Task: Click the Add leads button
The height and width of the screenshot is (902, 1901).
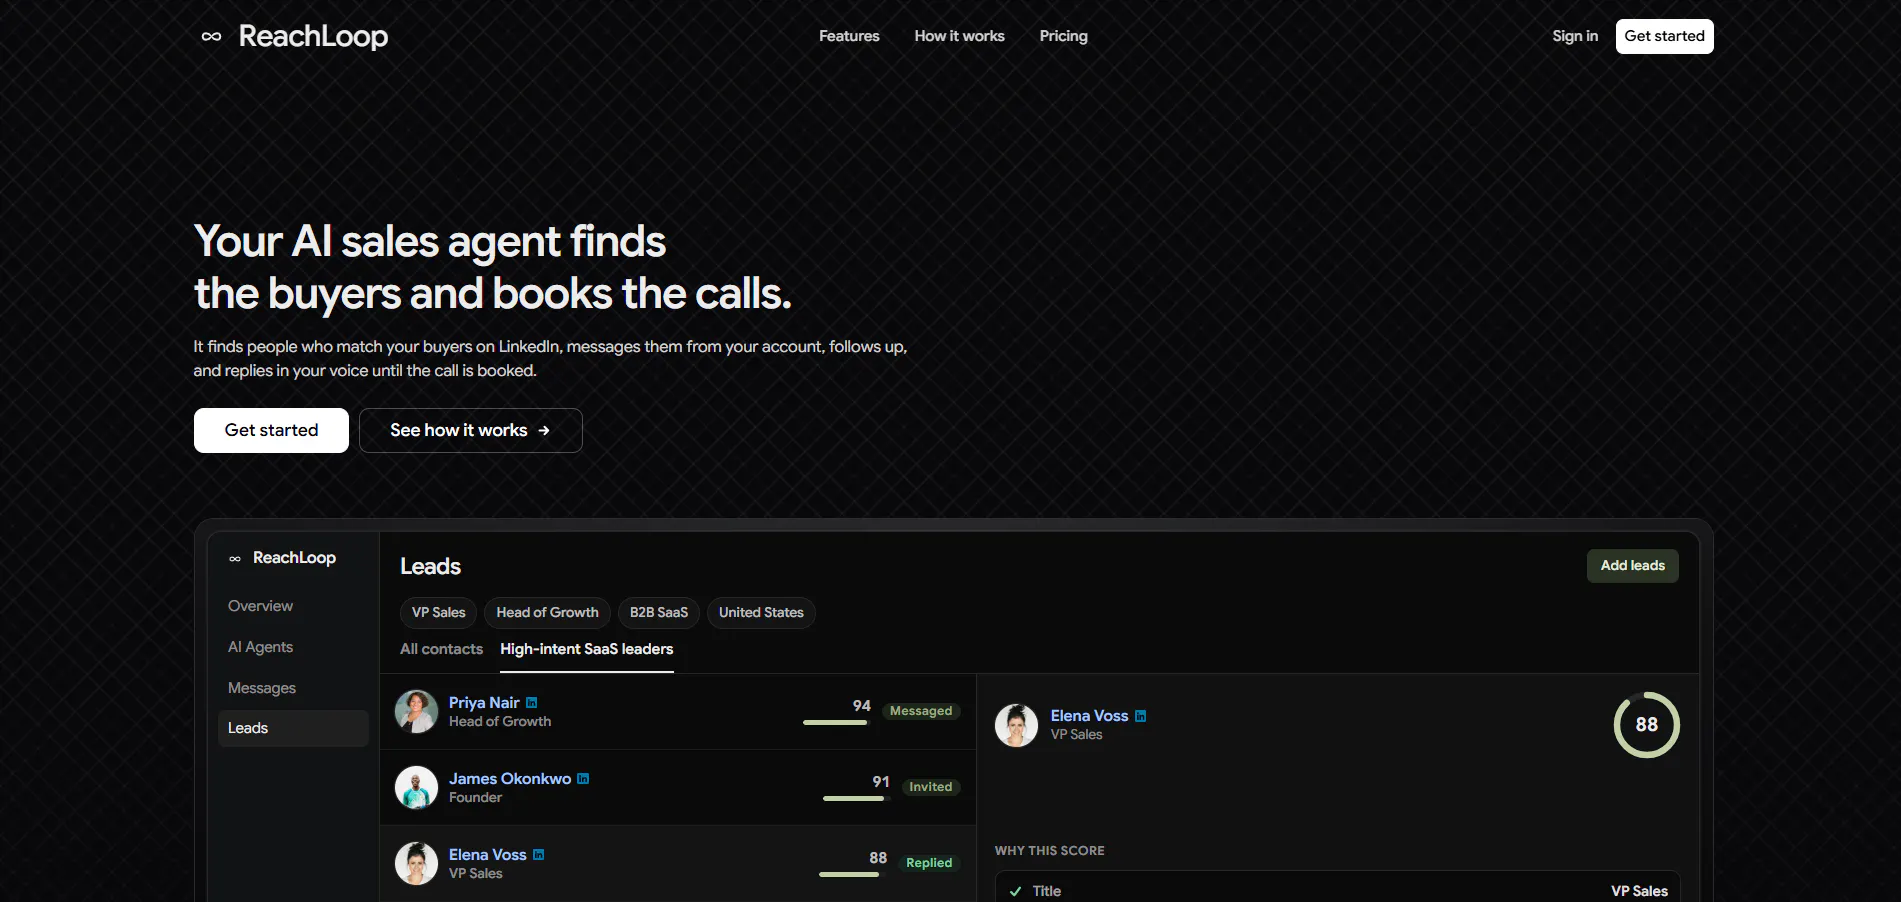Action: 1633,566
